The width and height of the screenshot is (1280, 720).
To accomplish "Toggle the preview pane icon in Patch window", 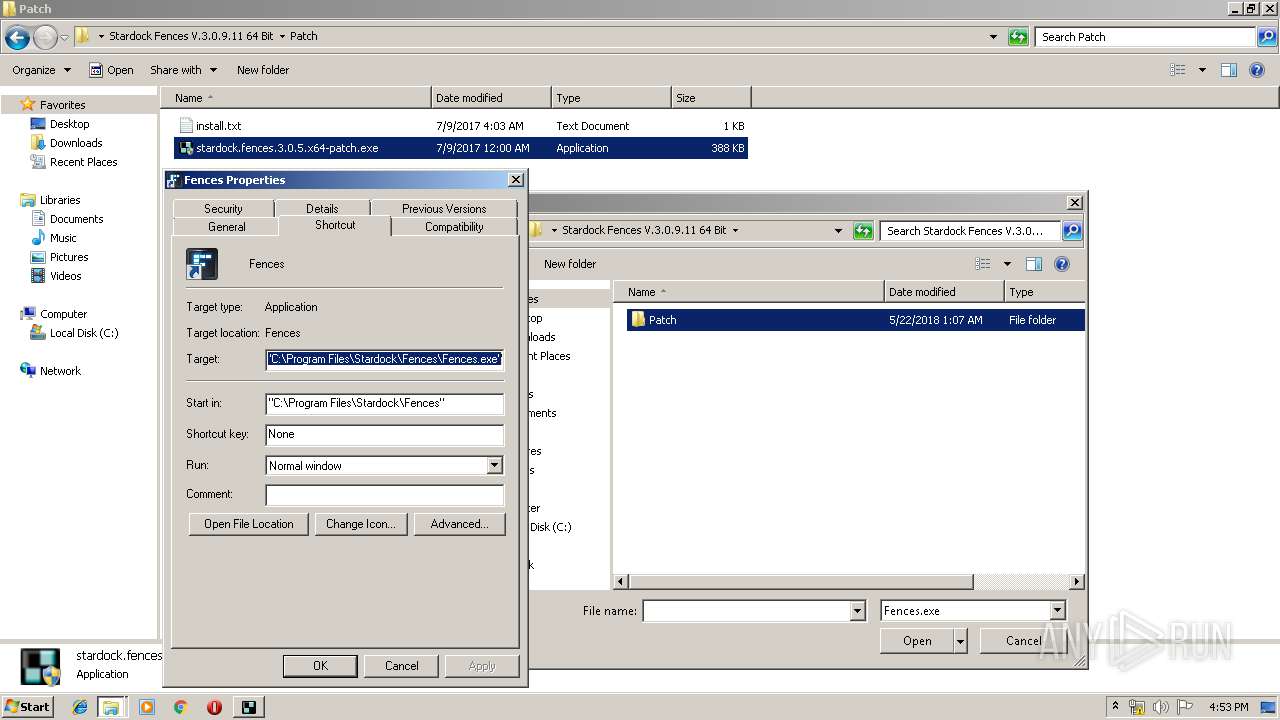I will [1229, 70].
